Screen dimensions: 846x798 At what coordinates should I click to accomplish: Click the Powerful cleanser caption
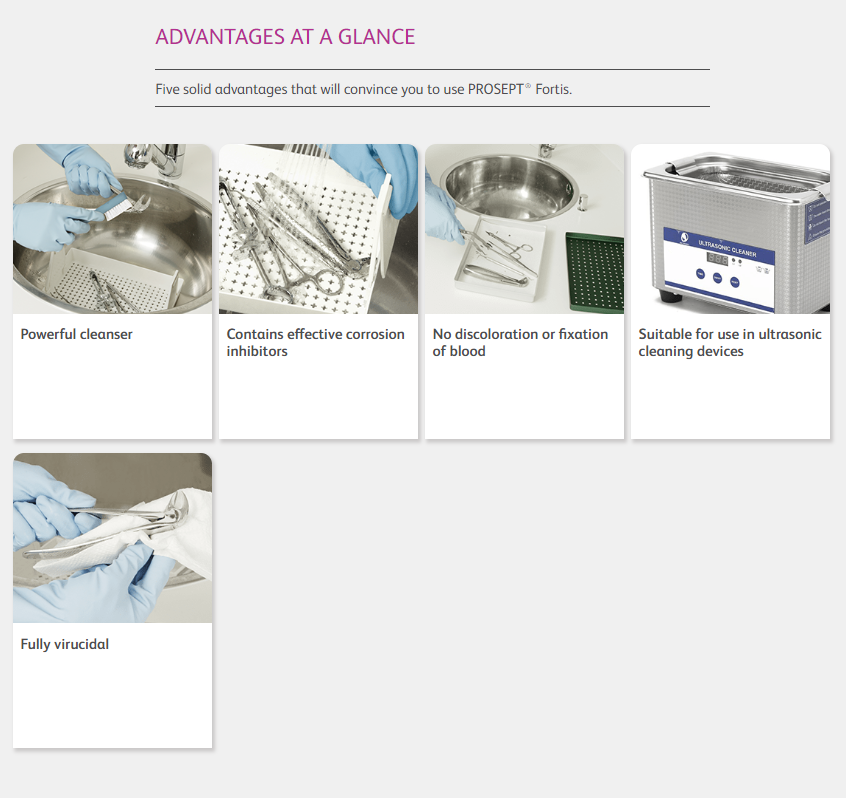77,334
